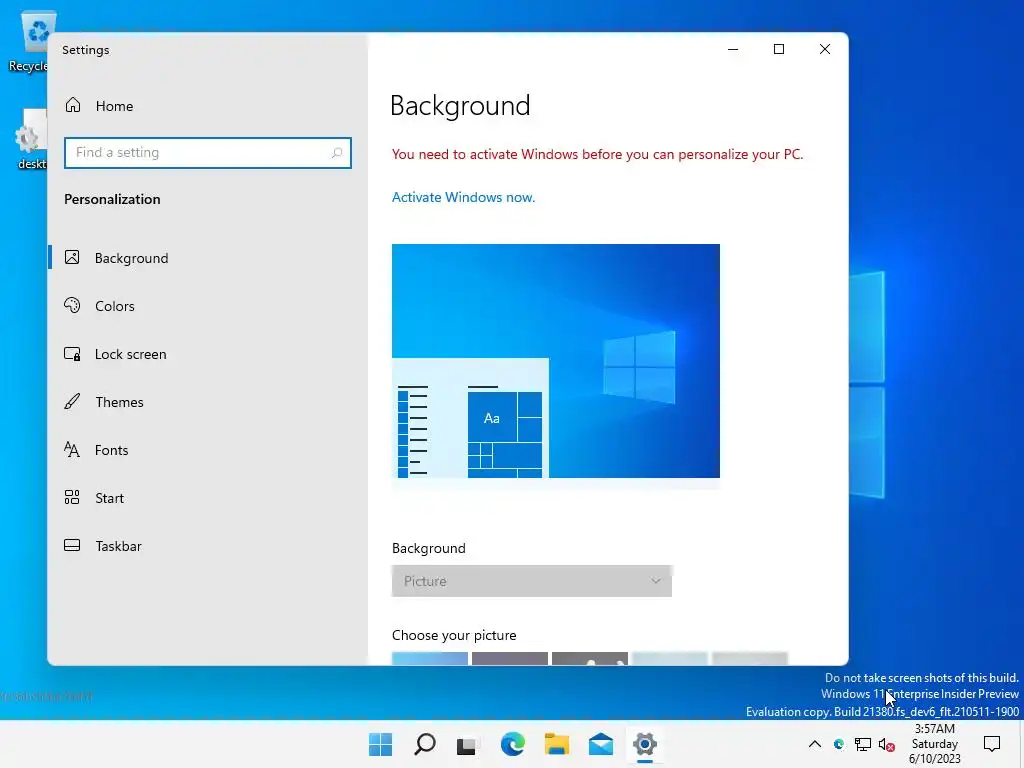Click the Taskbar icon in sidebar
This screenshot has height=768, width=1024.
(72, 545)
